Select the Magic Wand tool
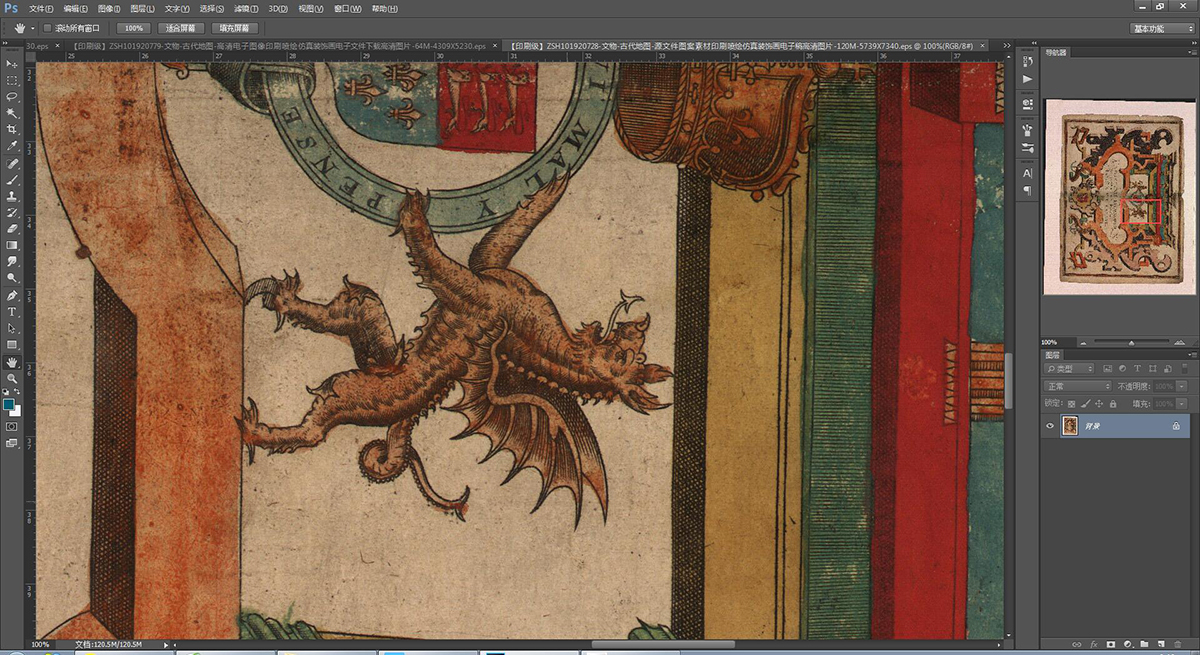Image resolution: width=1200 pixels, height=655 pixels. [x=14, y=113]
